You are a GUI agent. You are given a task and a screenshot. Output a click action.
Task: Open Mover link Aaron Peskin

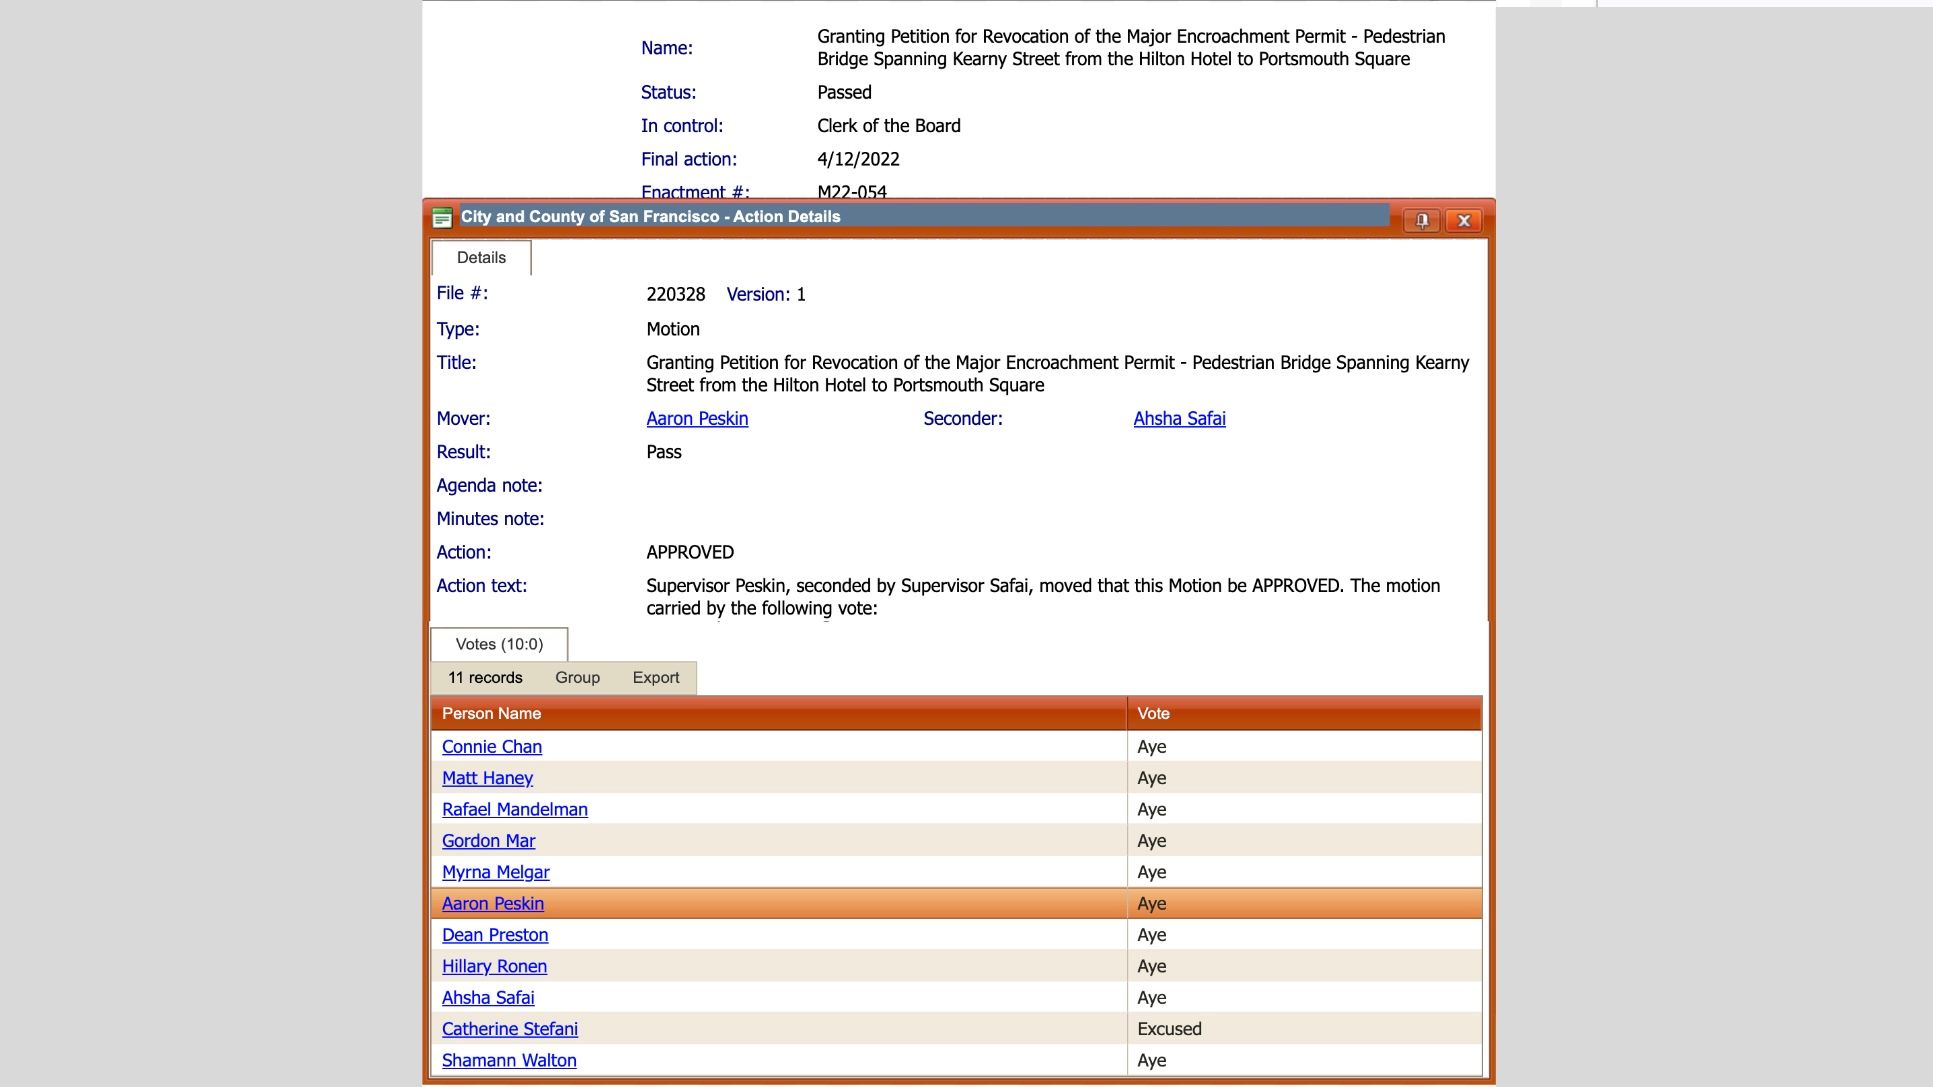pos(697,419)
